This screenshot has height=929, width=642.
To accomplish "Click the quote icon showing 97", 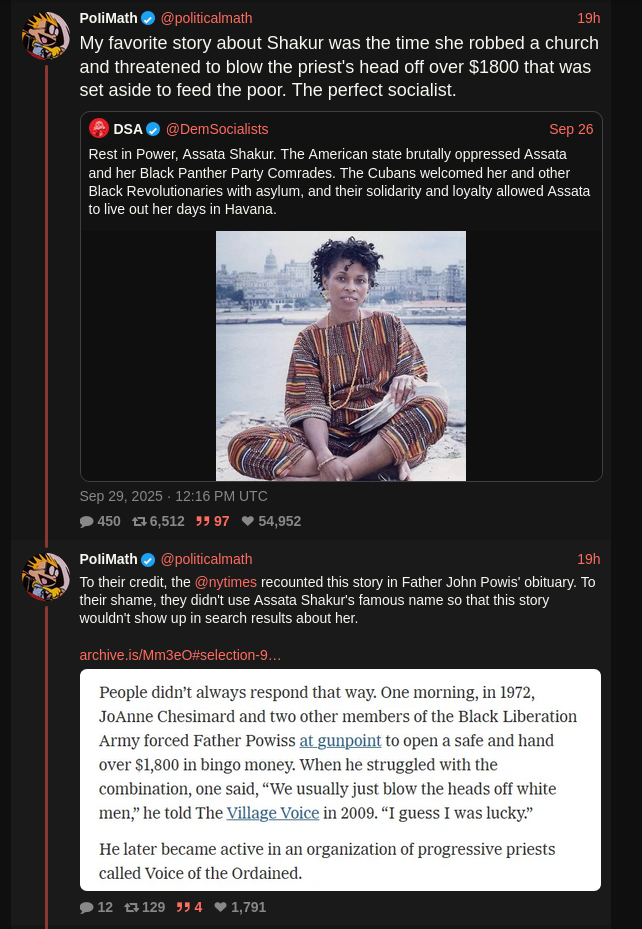I will [203, 521].
